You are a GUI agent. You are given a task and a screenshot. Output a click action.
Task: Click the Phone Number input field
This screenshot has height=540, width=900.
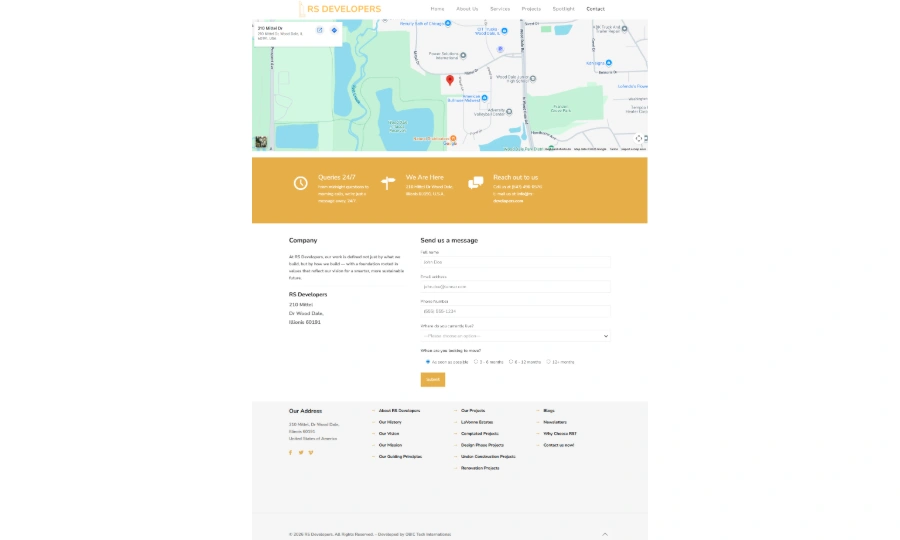pyautogui.click(x=515, y=311)
